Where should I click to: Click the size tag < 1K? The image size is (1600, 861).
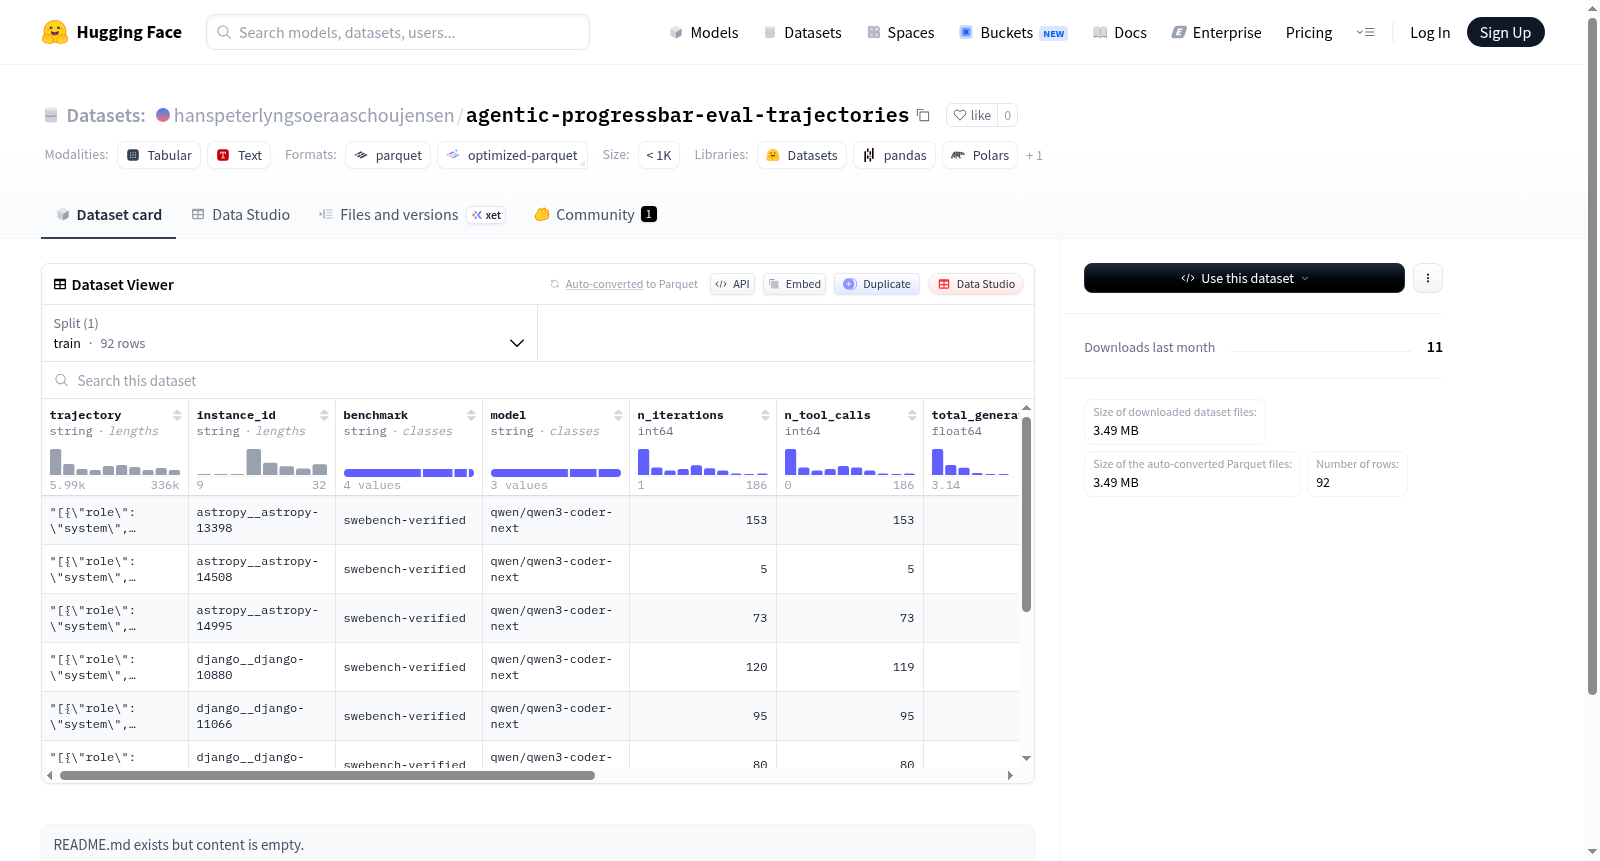pos(658,155)
